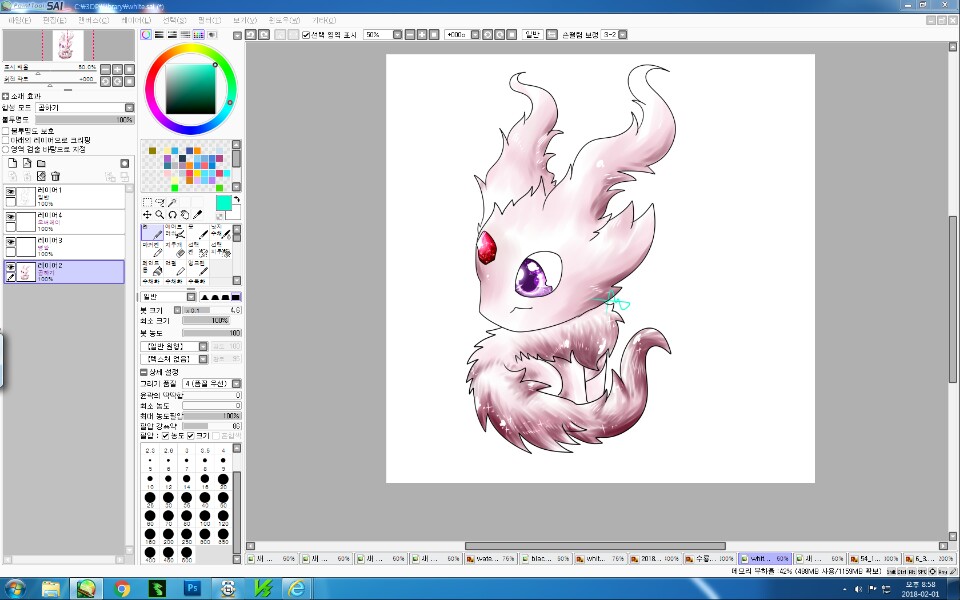The image size is (960, 600).
Task: Click the 일반 button in top toolbar
Action: pos(532,34)
